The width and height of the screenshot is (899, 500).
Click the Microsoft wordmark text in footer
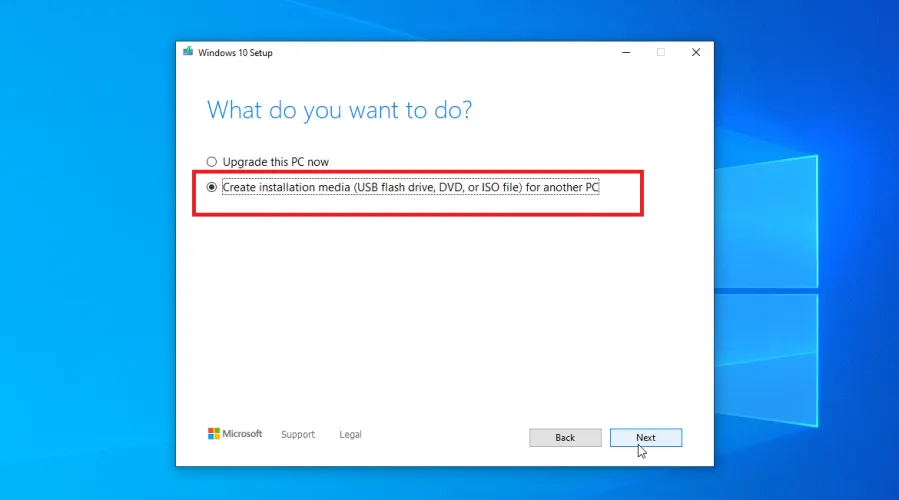[x=242, y=434]
